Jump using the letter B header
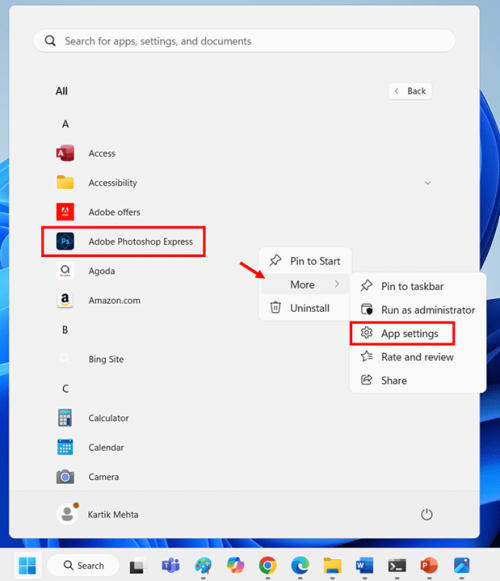The height and width of the screenshot is (581, 500). coord(65,330)
